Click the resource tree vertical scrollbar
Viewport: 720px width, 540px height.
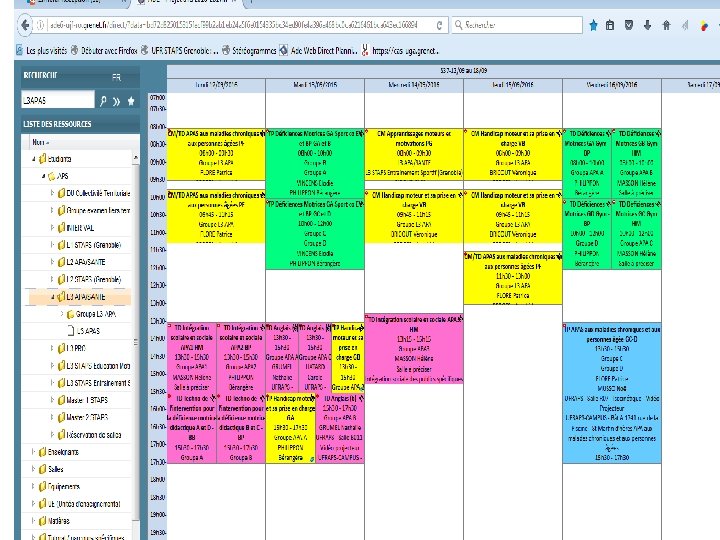point(135,342)
